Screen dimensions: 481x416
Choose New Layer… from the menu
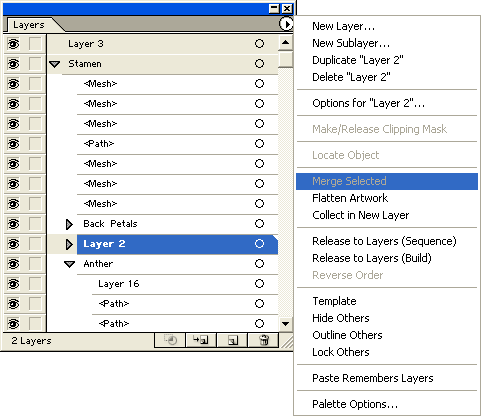tap(343, 26)
